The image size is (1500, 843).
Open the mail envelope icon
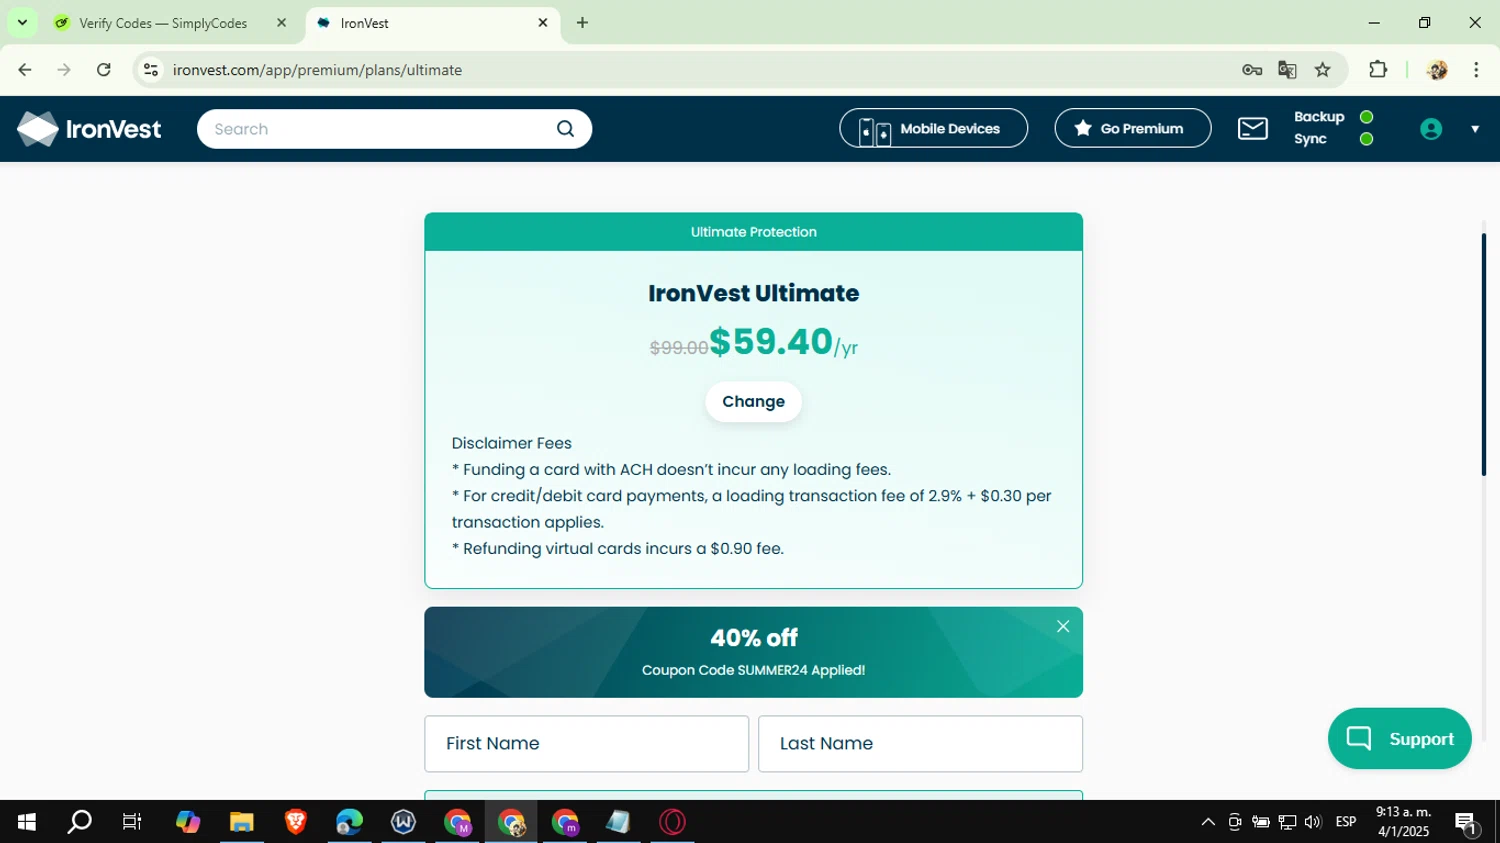pos(1252,128)
